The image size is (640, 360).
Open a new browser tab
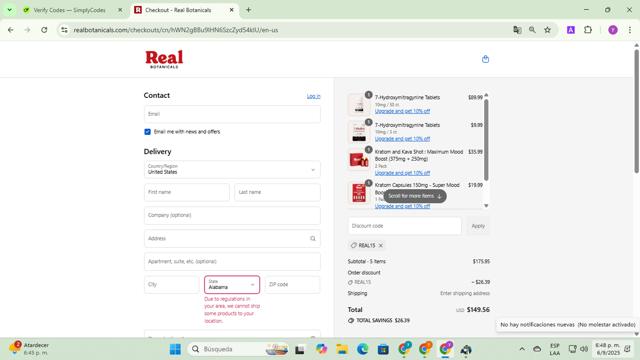[248, 10]
